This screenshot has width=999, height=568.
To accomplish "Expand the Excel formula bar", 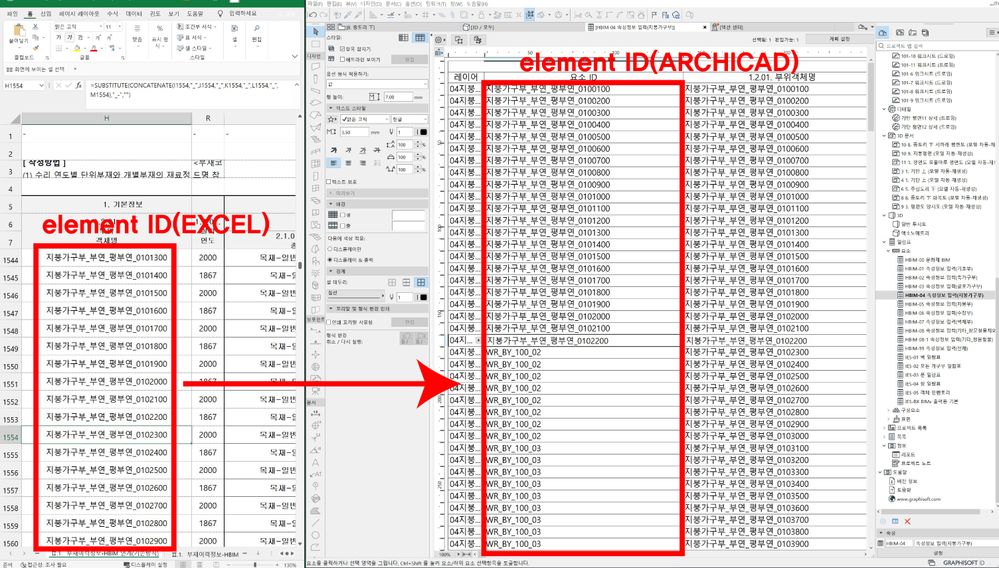I will pyautogui.click(x=296, y=84).
